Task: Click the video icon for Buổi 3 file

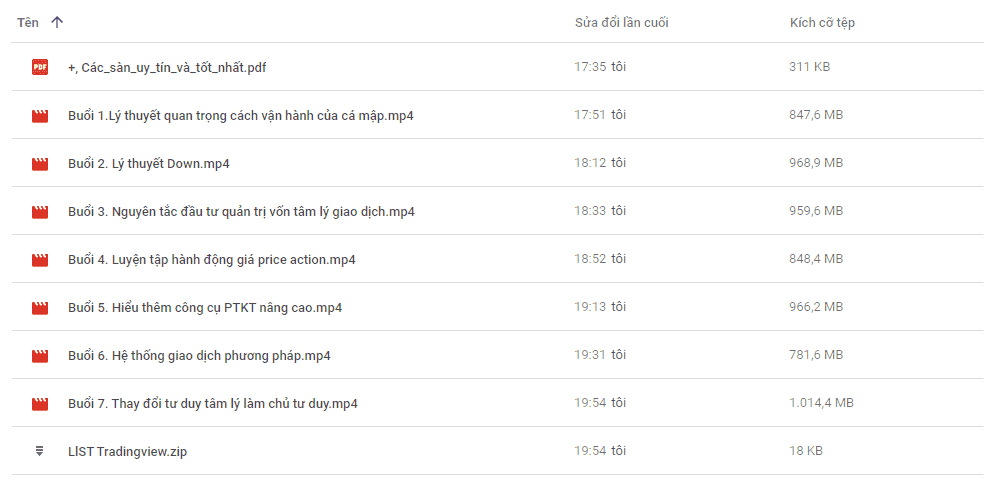Action: (40, 212)
